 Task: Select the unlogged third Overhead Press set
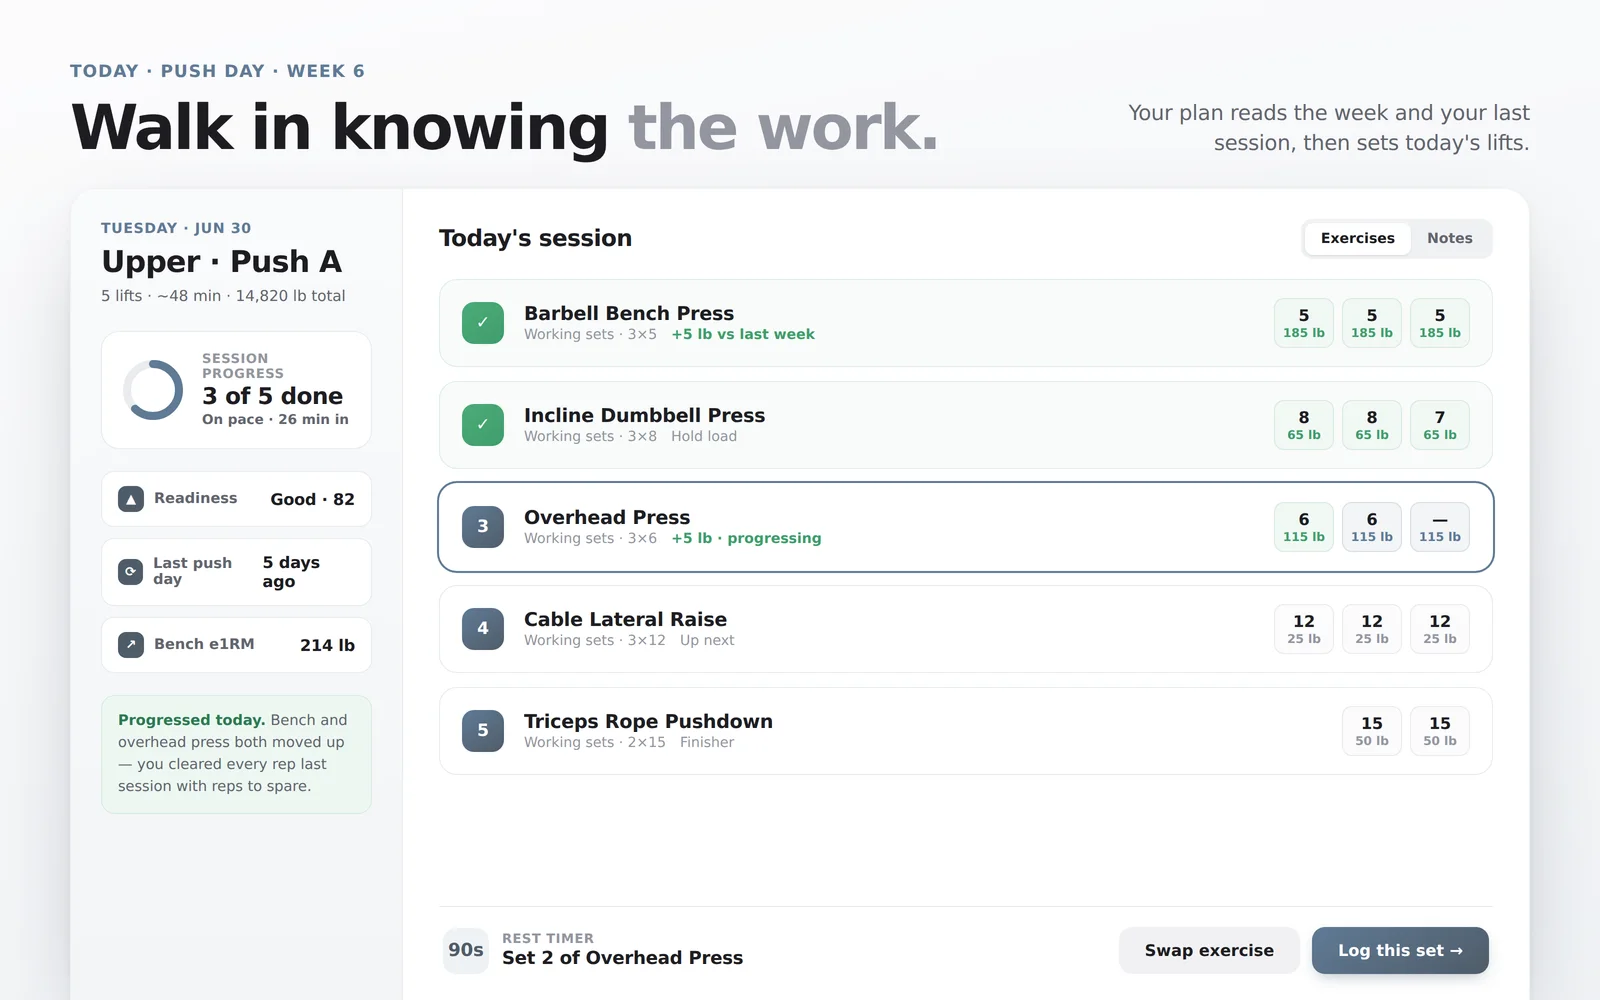pos(1440,527)
